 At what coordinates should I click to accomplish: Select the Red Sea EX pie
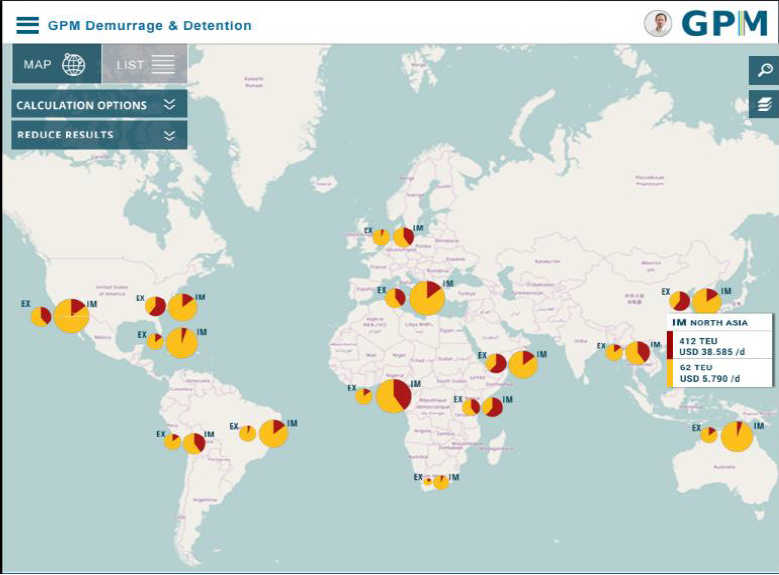coord(496,363)
